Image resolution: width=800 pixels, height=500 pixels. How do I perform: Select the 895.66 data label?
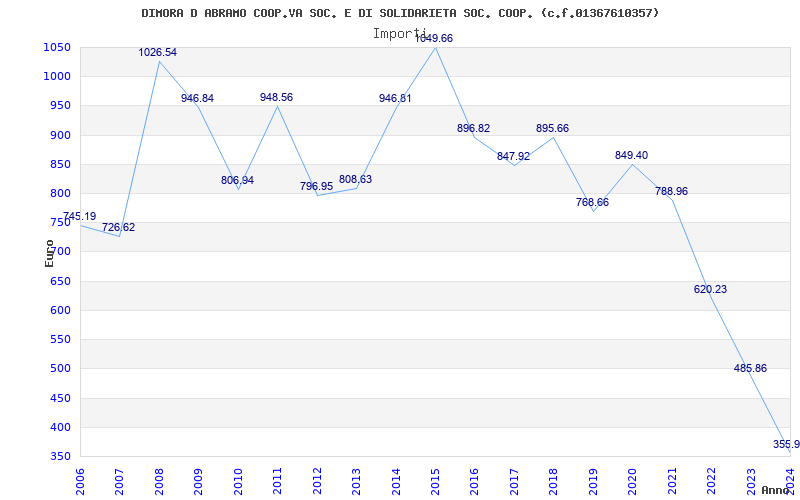(553, 129)
